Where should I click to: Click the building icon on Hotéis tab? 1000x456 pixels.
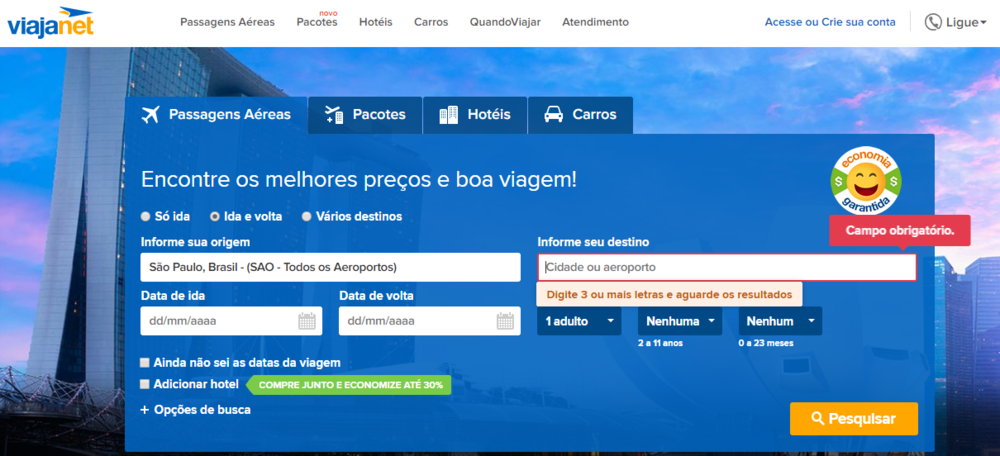(x=448, y=115)
